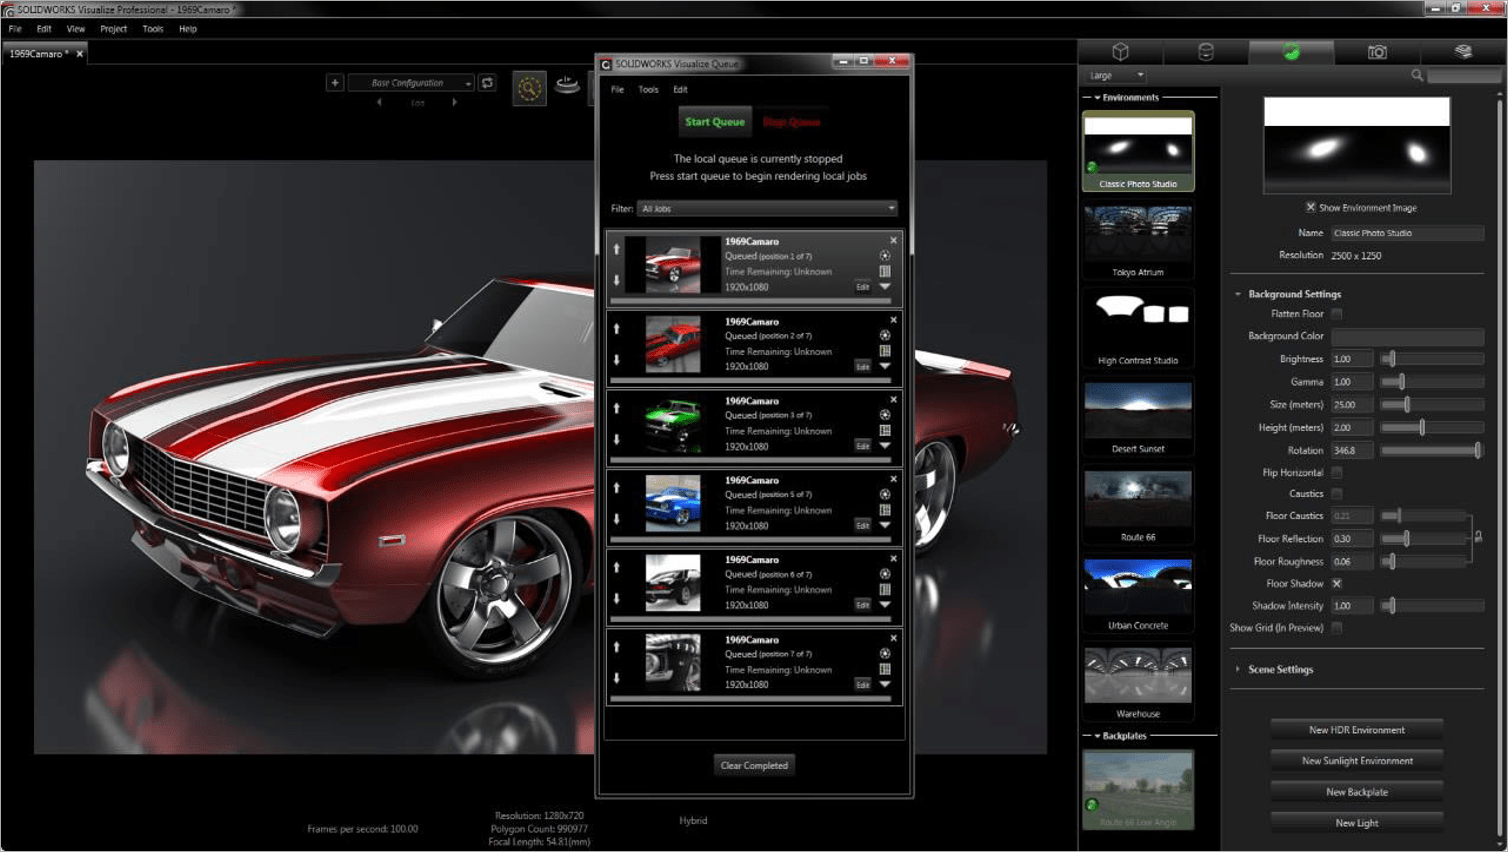Click circular render icon on job position 7
The width and height of the screenshot is (1508, 852).
pos(885,654)
